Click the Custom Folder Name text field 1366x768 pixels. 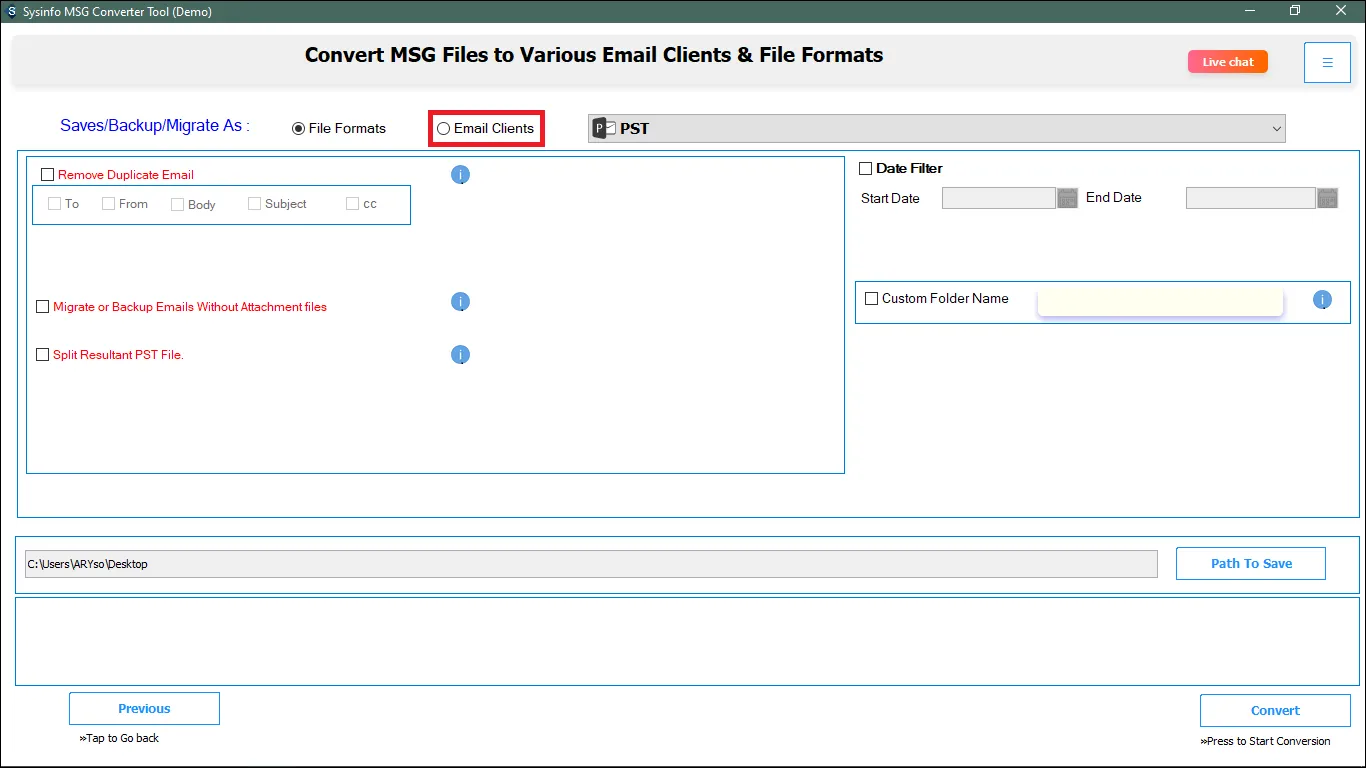tap(1160, 301)
